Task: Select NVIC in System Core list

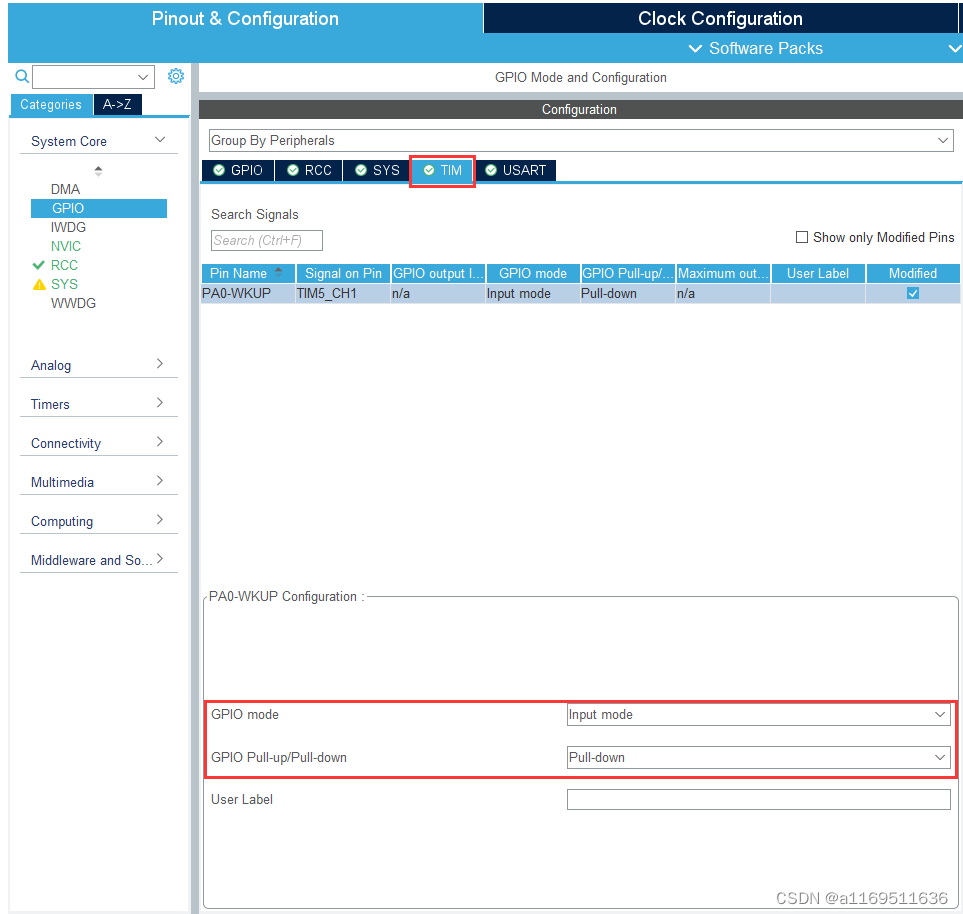Action: coord(66,246)
